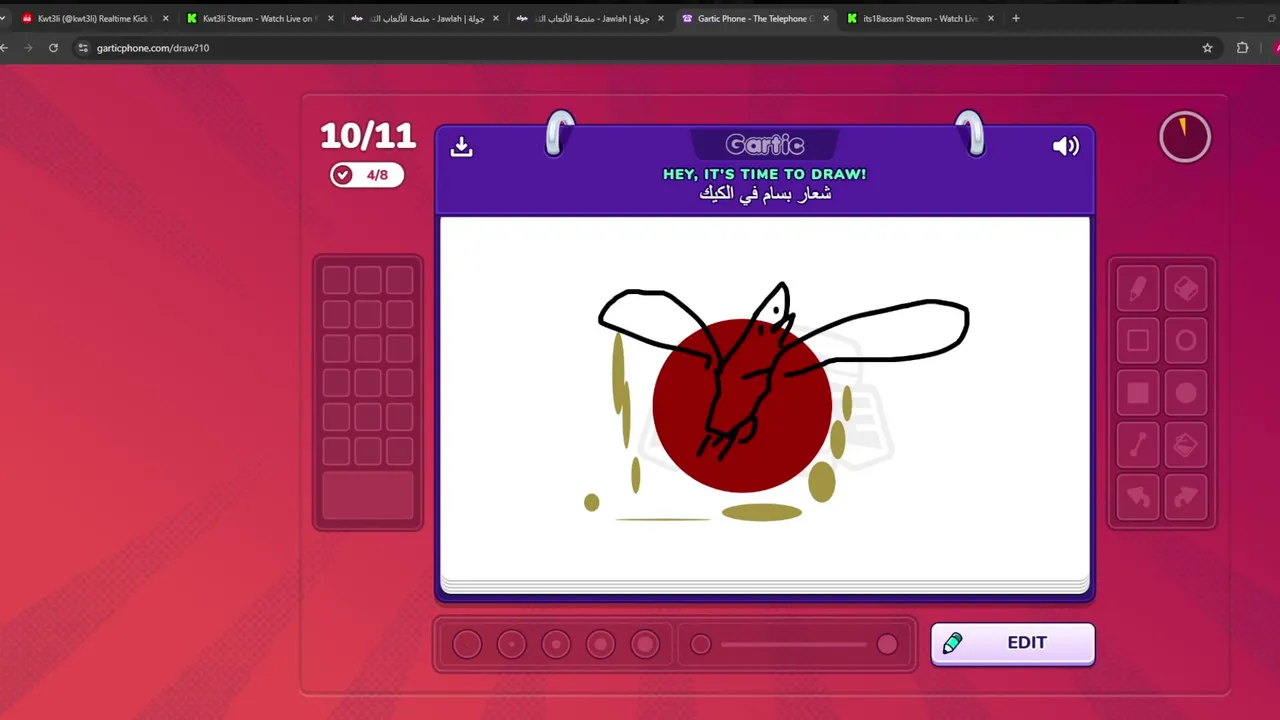Select the smallest brush size

[467, 645]
